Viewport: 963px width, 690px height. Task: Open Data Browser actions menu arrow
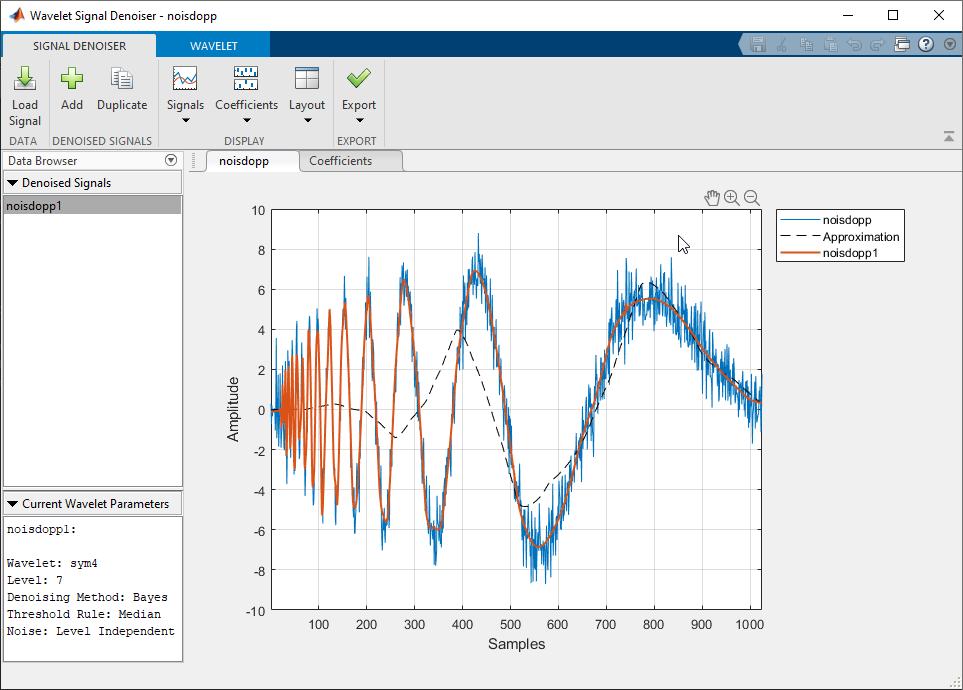(x=171, y=160)
